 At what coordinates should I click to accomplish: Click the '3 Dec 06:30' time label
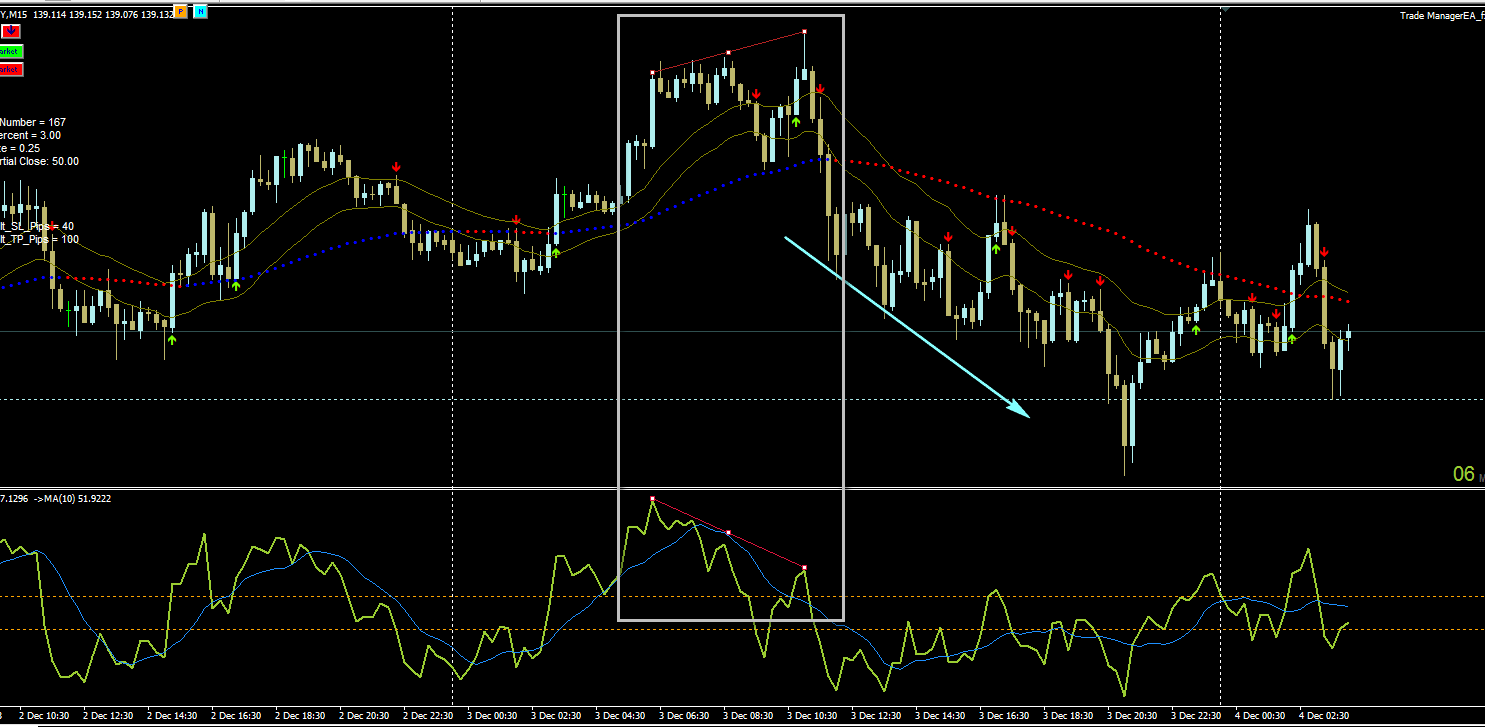pyautogui.click(x=682, y=716)
